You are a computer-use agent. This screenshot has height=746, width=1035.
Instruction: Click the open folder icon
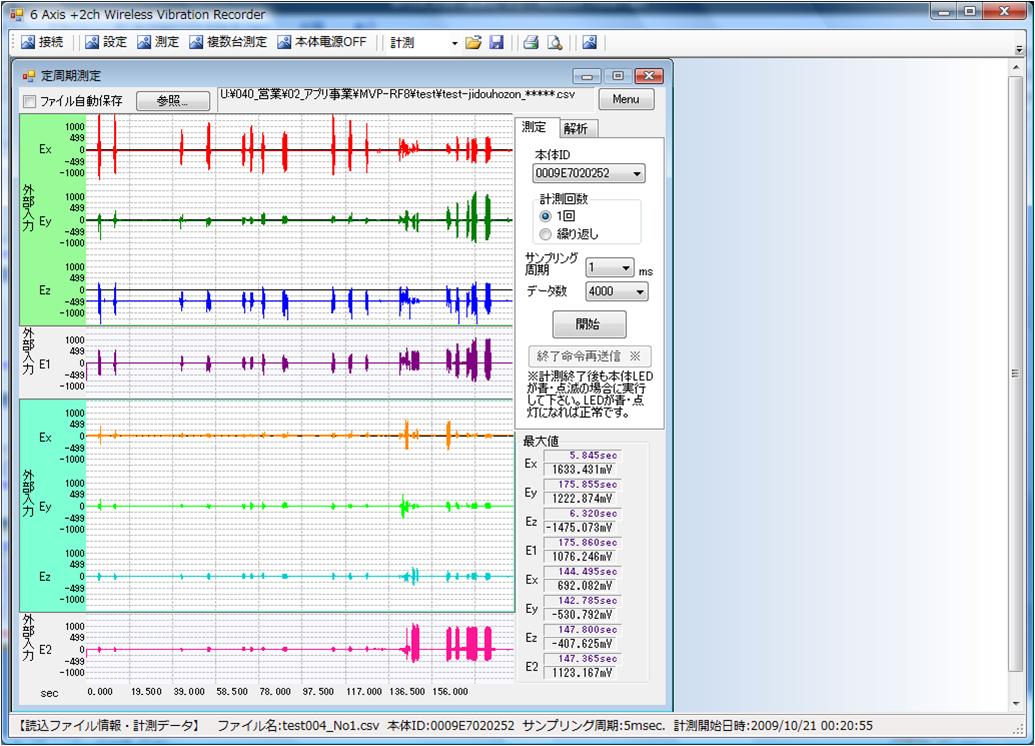[x=474, y=43]
